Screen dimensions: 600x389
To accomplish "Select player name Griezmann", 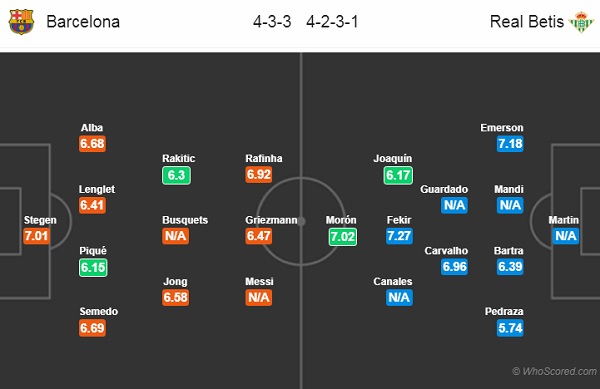I will 271,220.
